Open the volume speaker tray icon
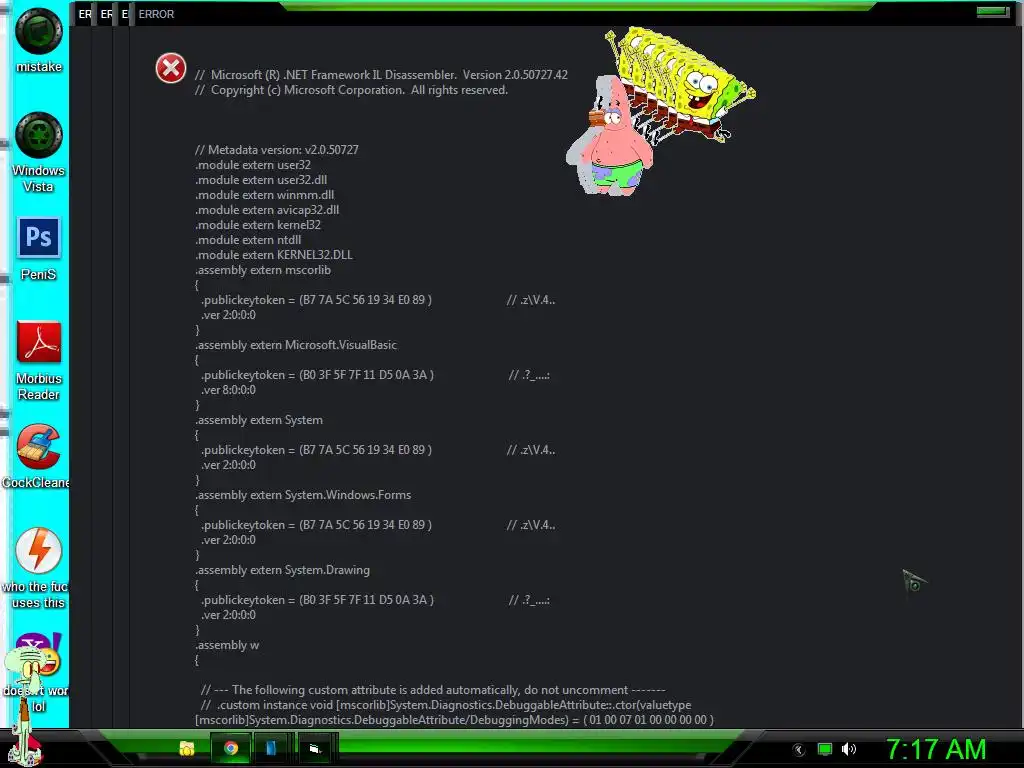 pyautogui.click(x=849, y=749)
